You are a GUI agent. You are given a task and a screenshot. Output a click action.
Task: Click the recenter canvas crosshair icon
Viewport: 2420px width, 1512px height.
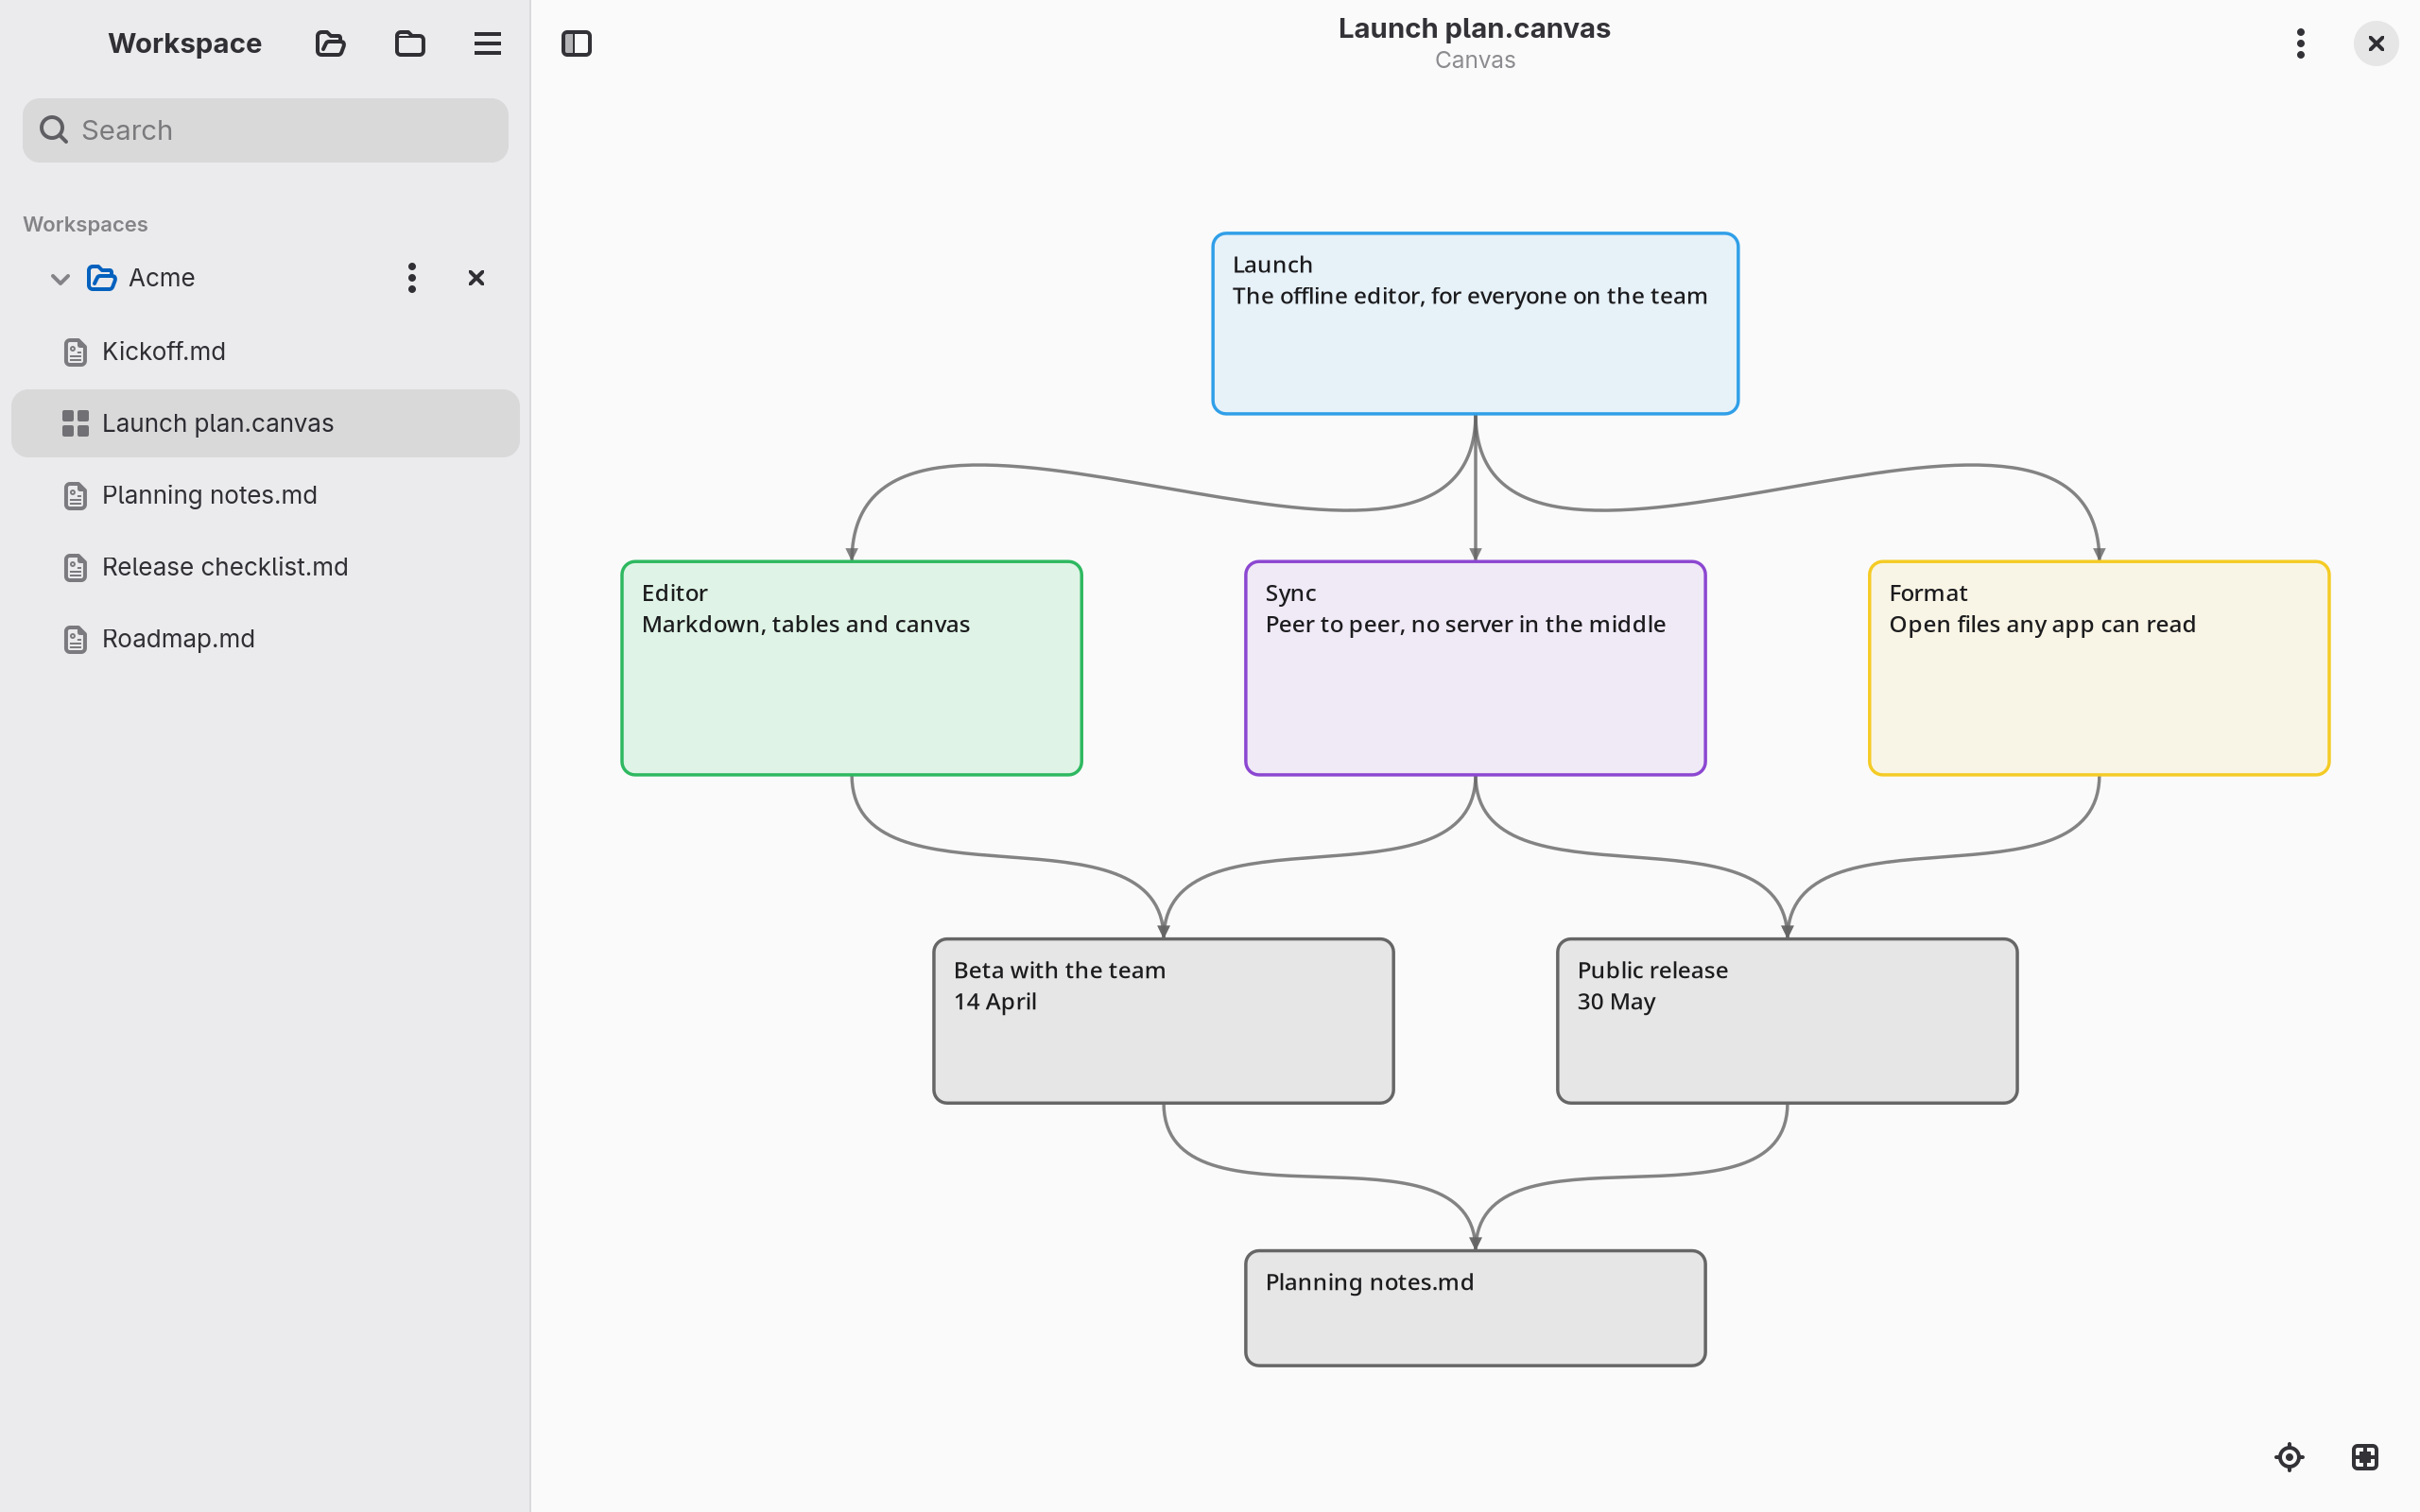(x=2290, y=1457)
